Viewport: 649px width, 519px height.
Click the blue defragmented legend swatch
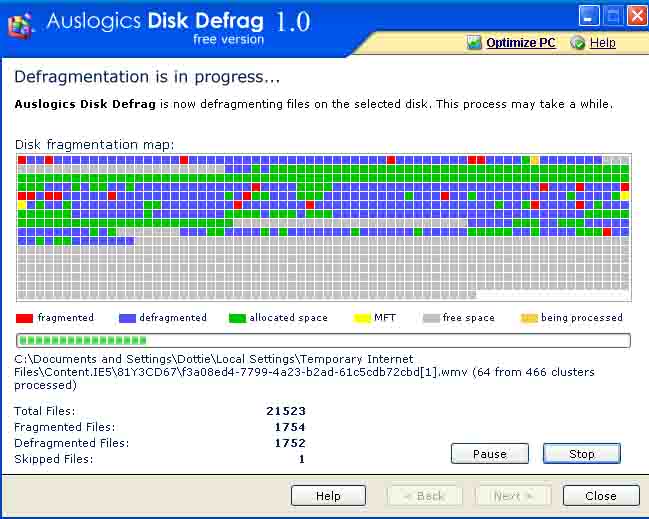click(x=127, y=318)
